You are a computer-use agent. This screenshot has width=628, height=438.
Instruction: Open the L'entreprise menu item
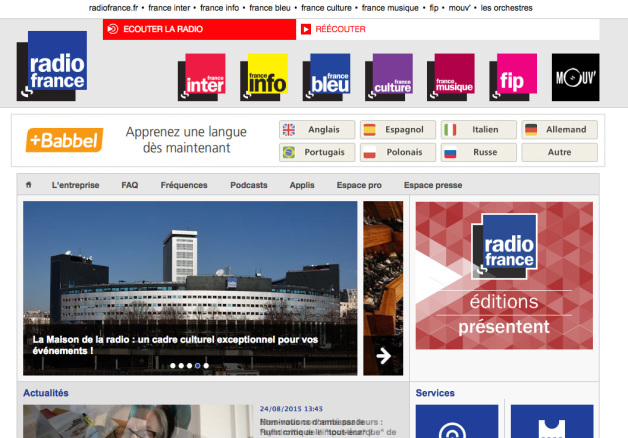[x=75, y=185]
